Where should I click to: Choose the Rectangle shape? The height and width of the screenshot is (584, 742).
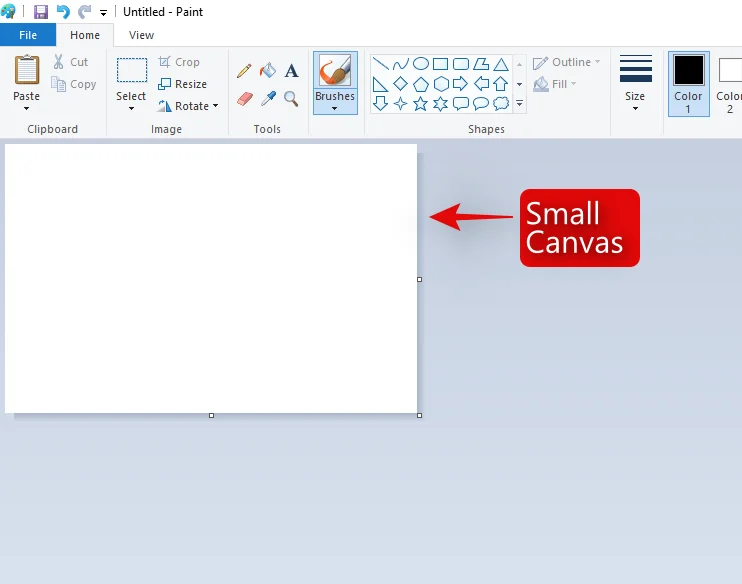coord(441,63)
